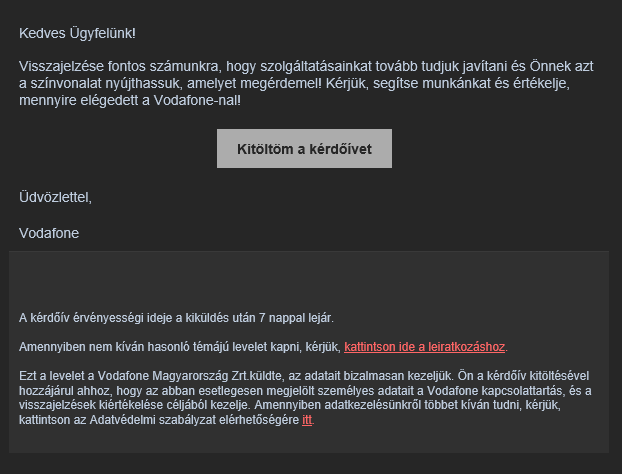Click the footer line about questionnaire validity

[x=176, y=318]
